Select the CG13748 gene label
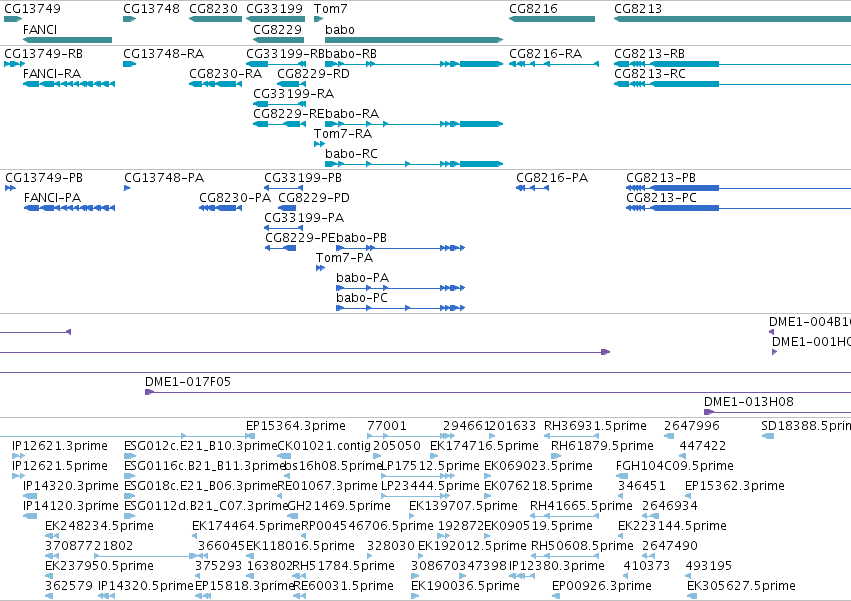 [x=151, y=9]
